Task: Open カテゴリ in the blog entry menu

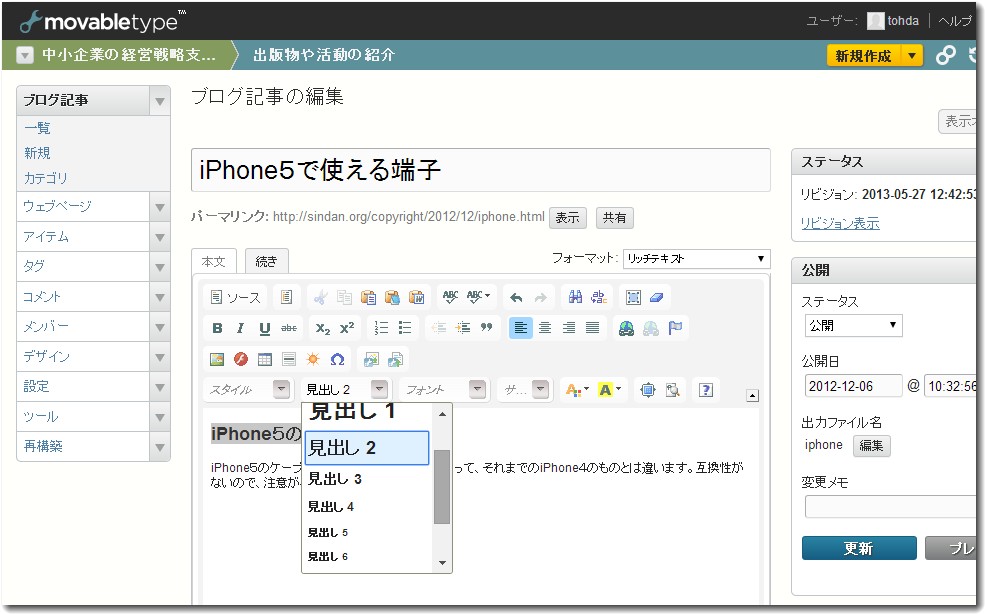Action: [x=46, y=178]
